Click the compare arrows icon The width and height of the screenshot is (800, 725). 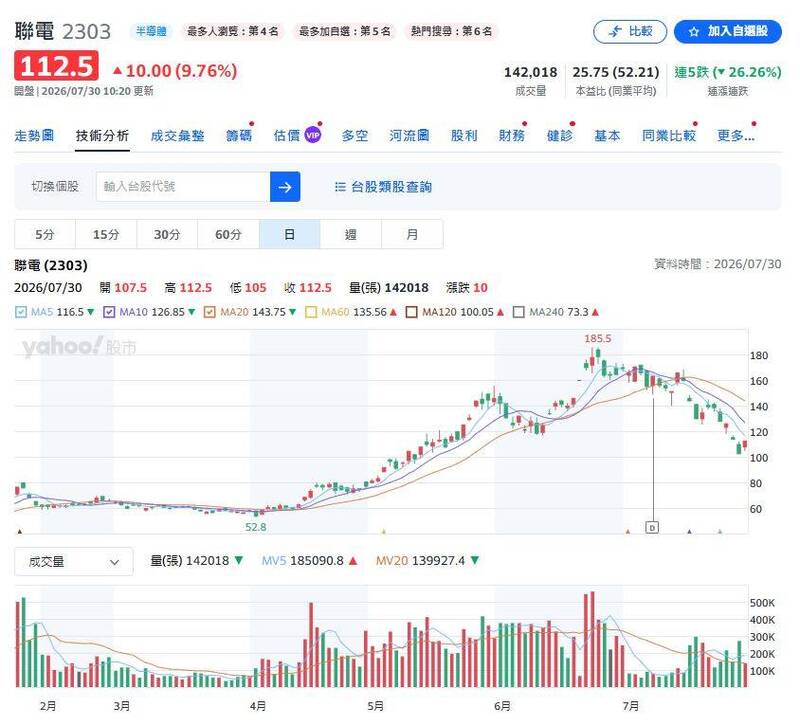616,32
